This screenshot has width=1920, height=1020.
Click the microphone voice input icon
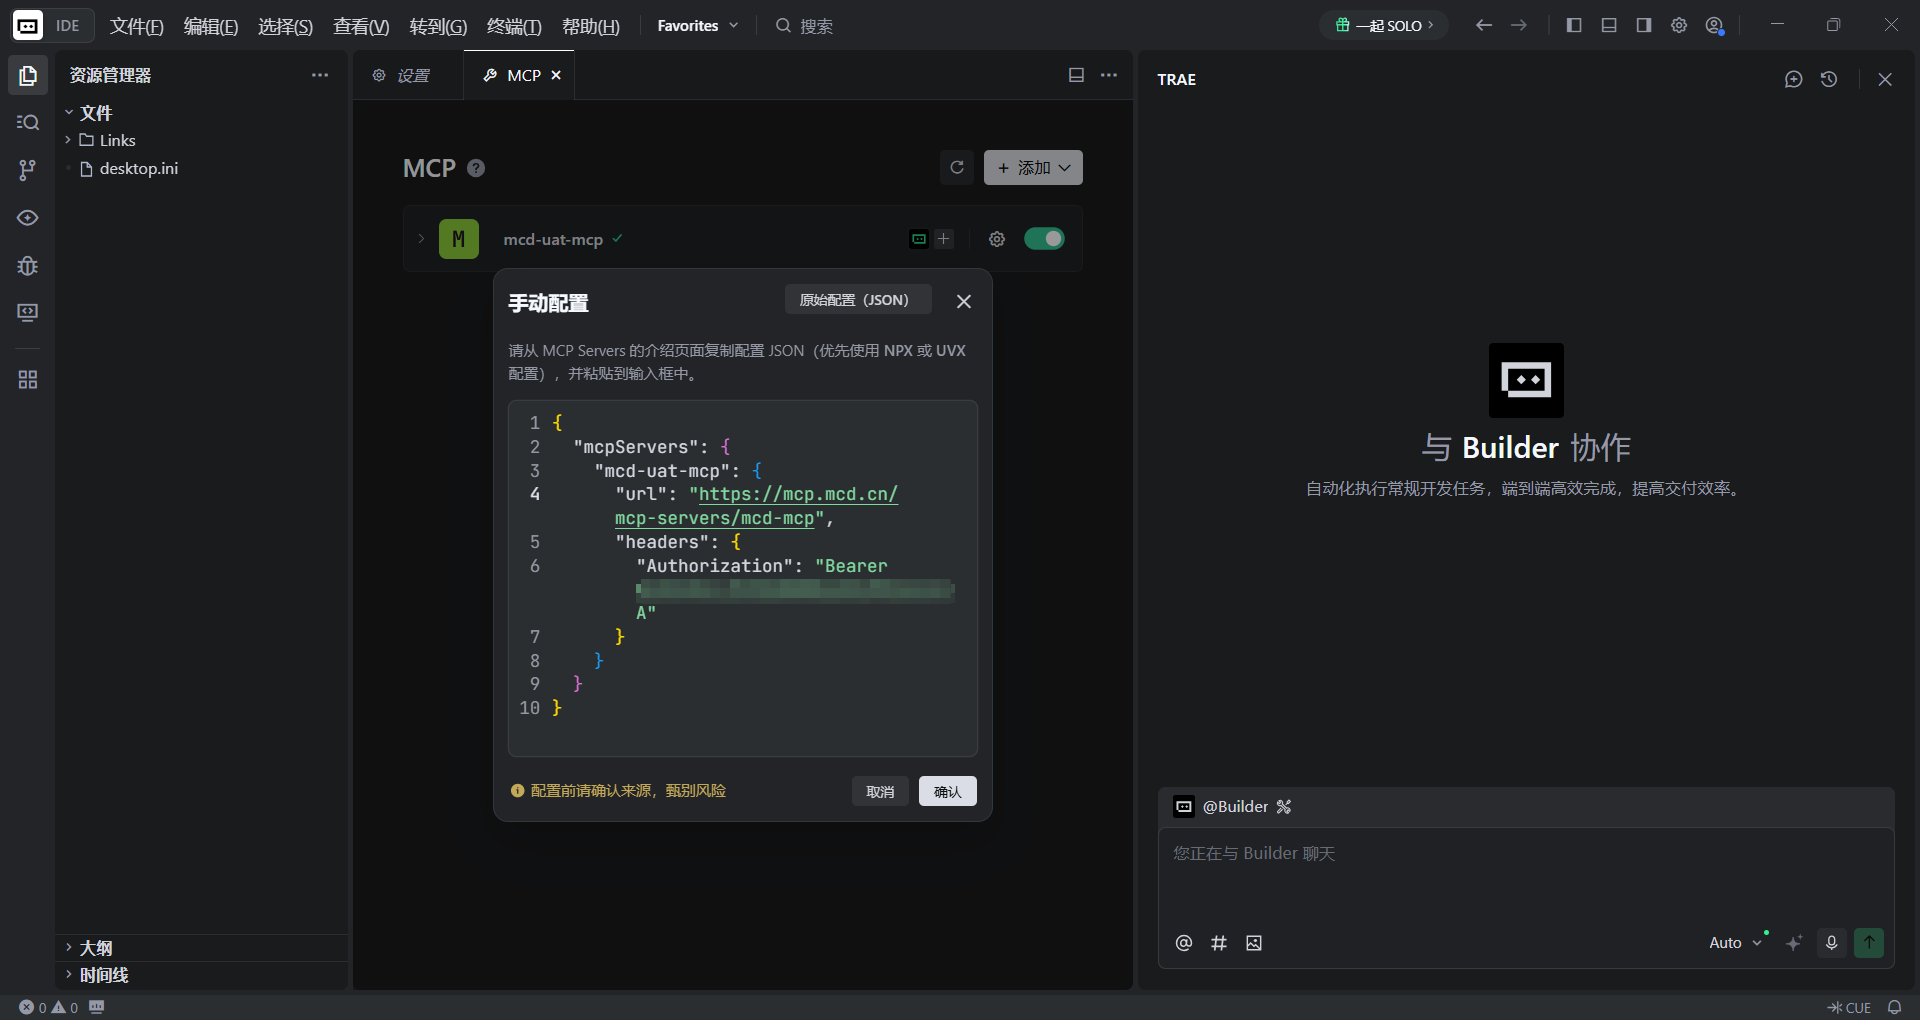coord(1831,942)
